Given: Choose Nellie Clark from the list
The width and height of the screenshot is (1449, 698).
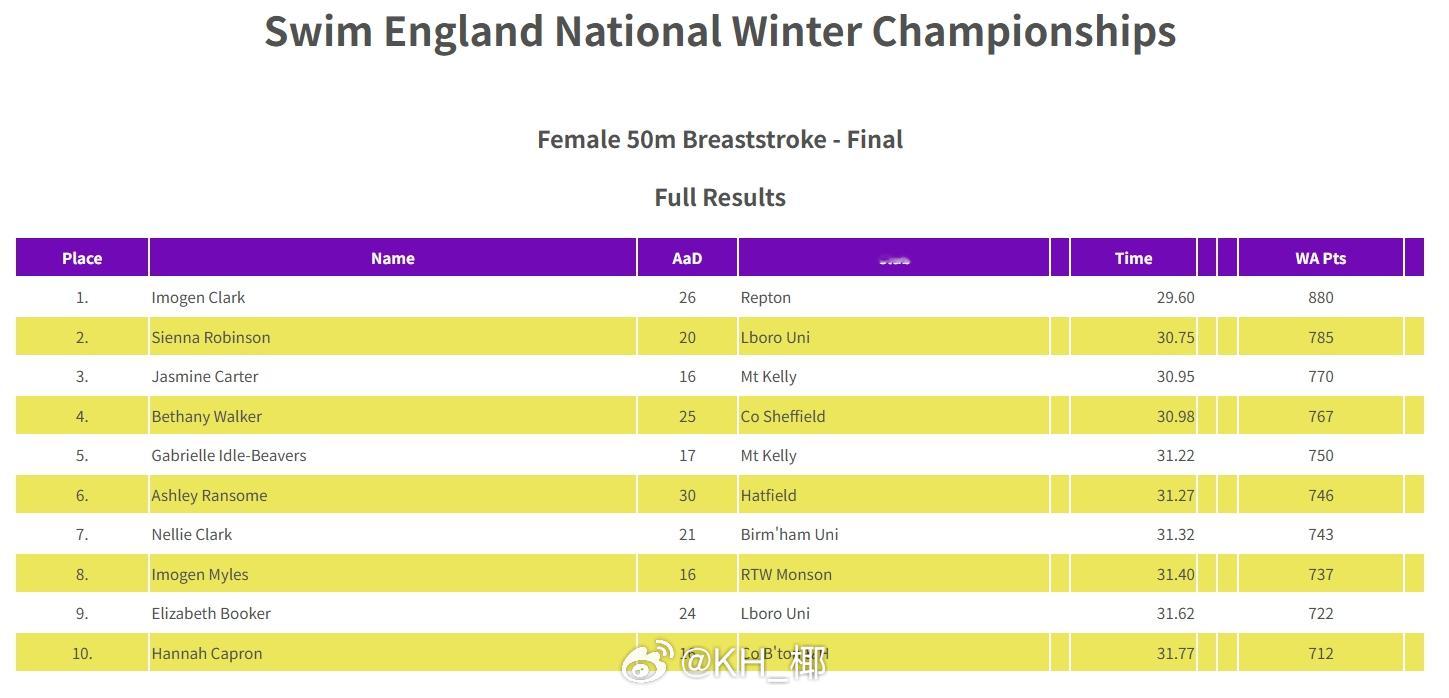Looking at the screenshot, I should 192,535.
